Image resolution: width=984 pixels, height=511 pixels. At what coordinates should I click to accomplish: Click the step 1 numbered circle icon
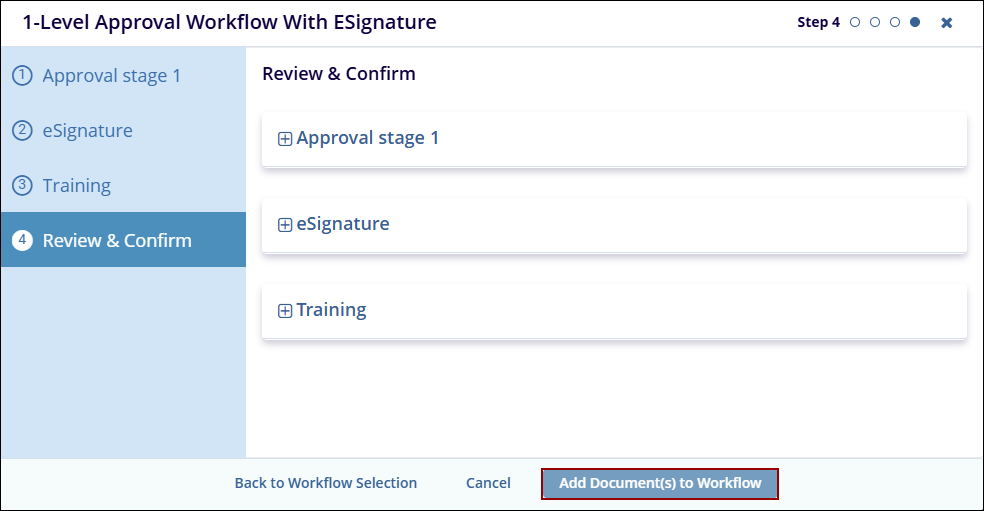[x=22, y=76]
